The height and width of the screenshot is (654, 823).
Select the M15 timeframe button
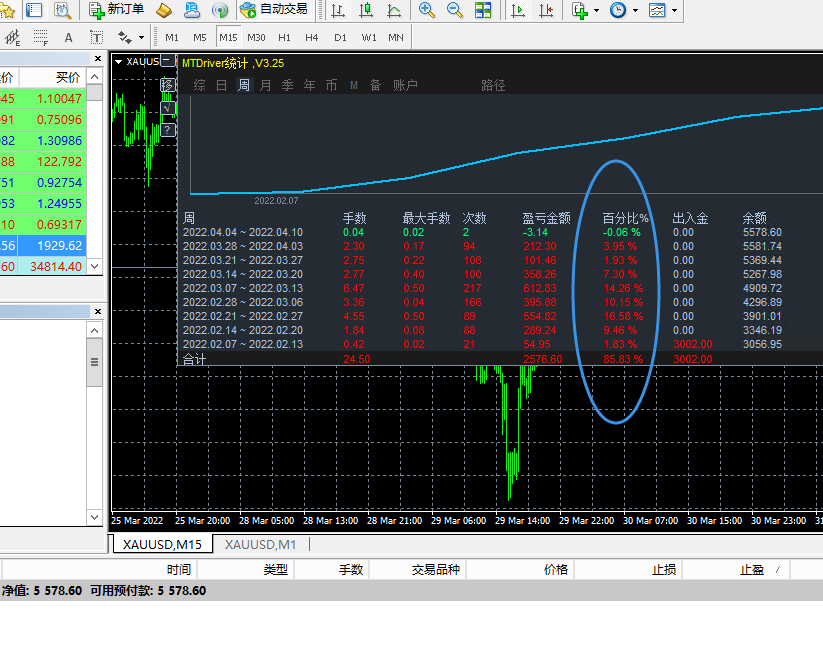tap(228, 37)
